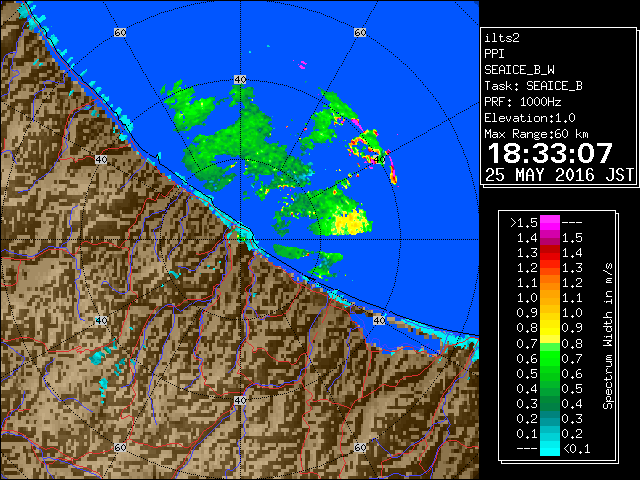Click the '1.0' value in left legend column

pos(527,298)
